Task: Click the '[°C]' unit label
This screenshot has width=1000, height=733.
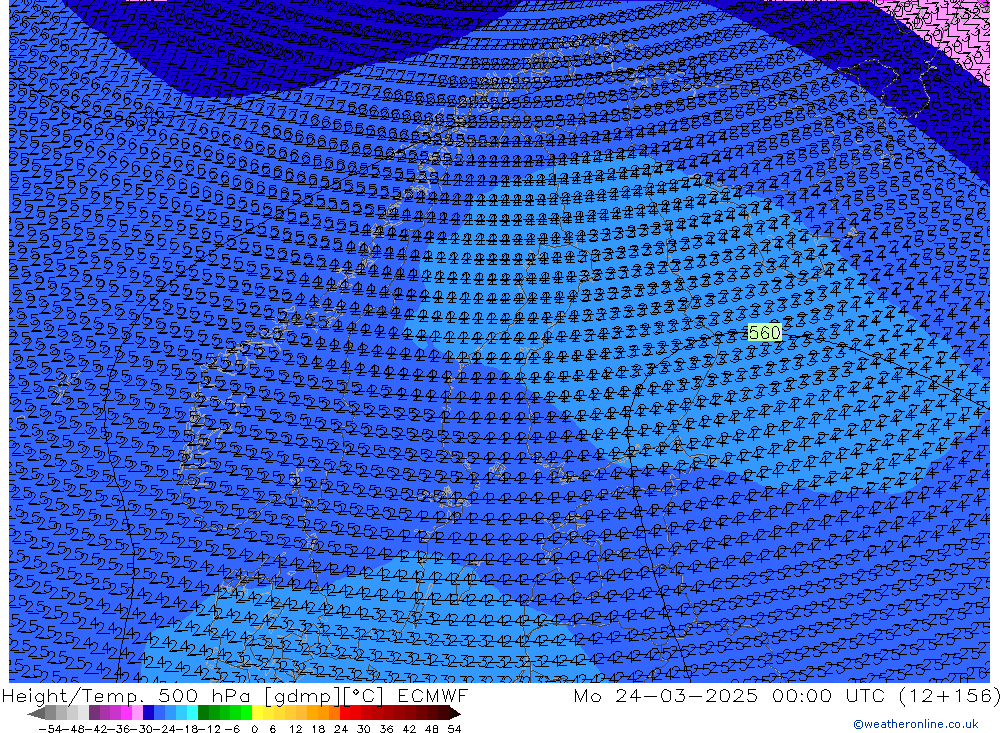Action: [364, 696]
